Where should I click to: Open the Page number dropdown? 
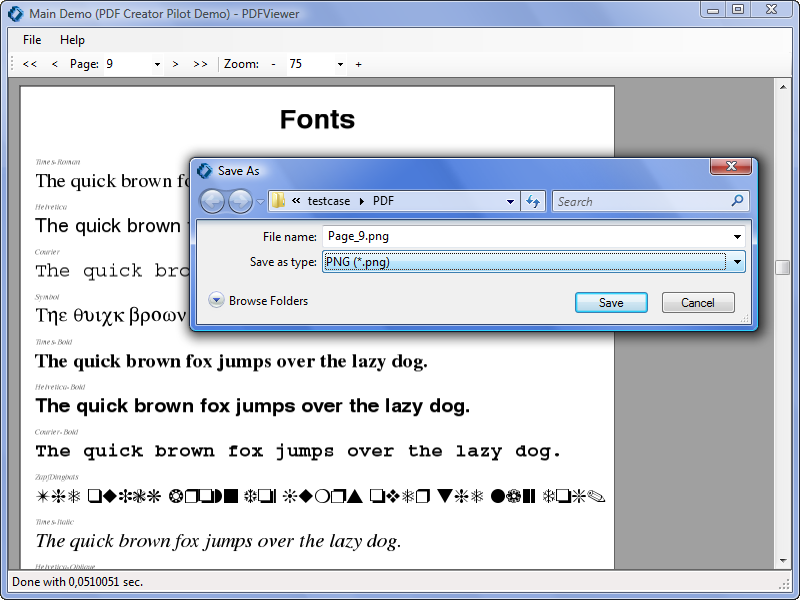coord(157,64)
